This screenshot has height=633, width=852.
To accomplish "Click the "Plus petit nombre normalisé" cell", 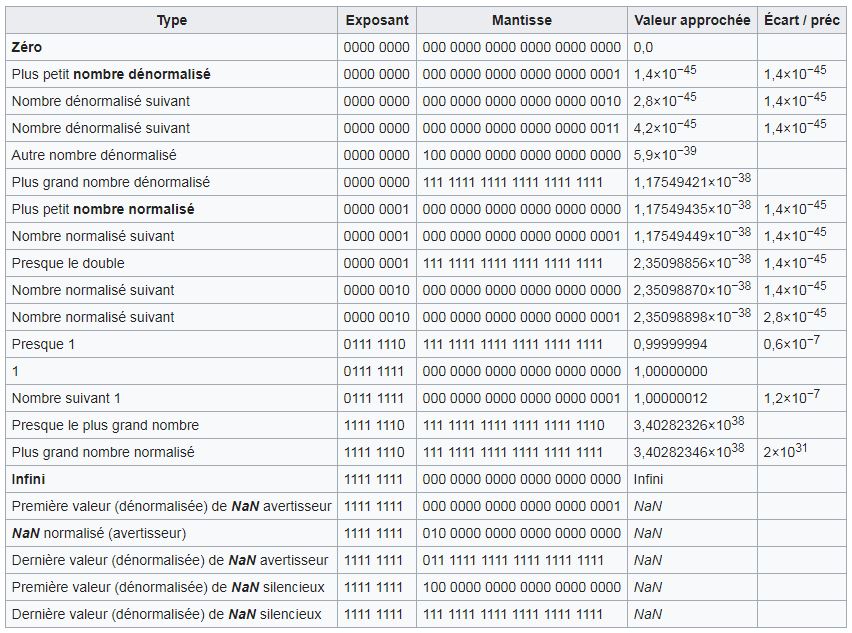I will coord(103,209).
